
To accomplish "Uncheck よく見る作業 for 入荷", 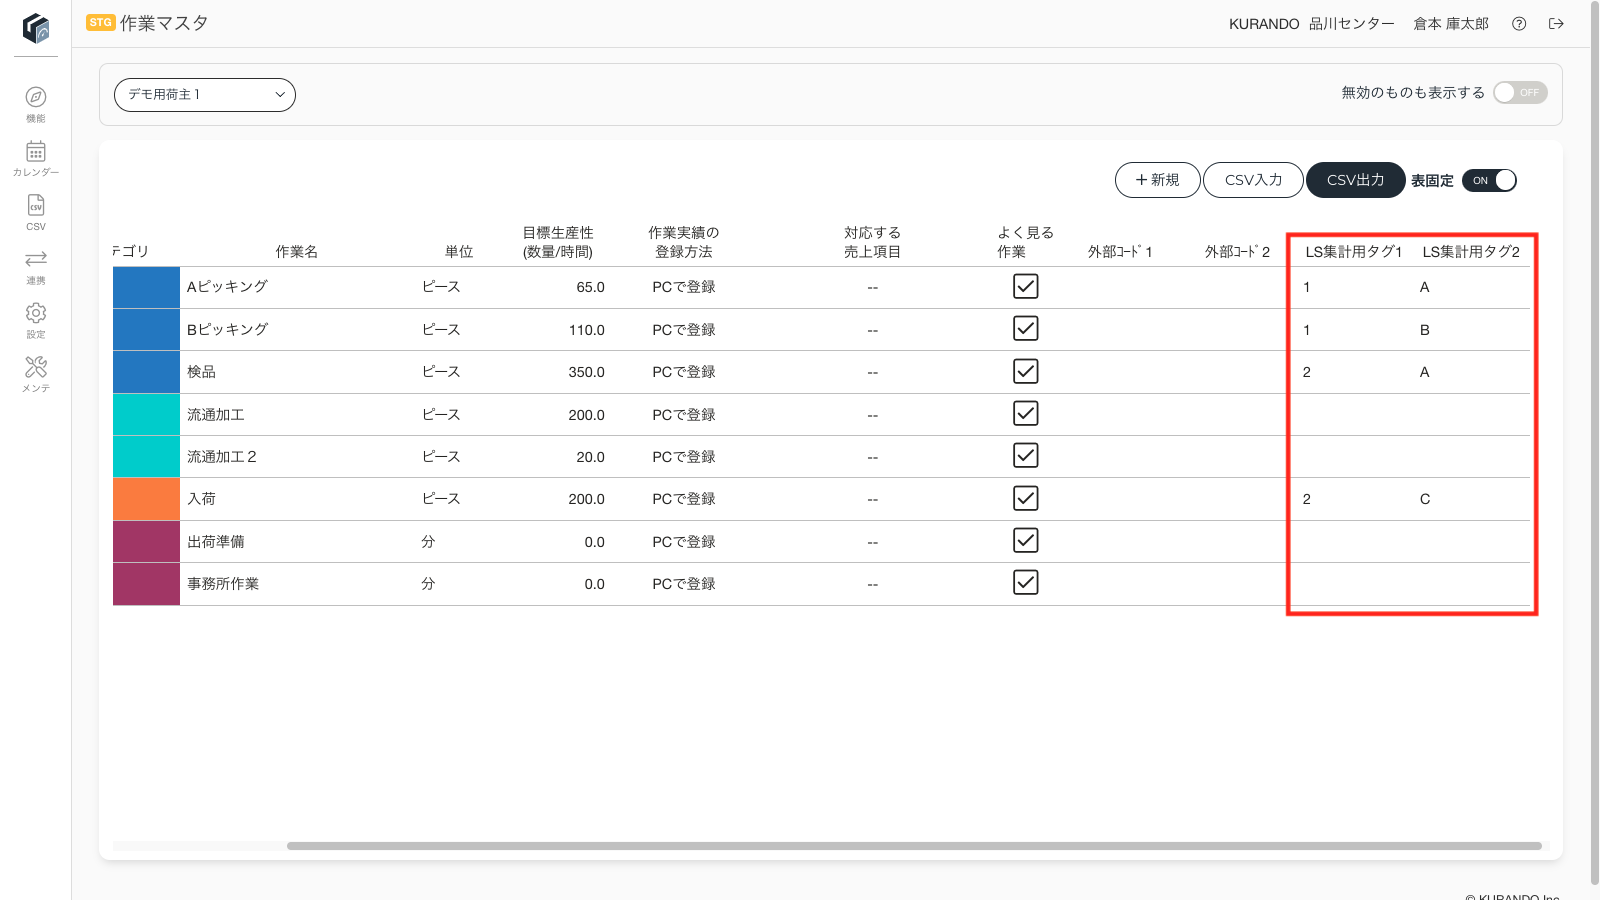I will pyautogui.click(x=1025, y=498).
